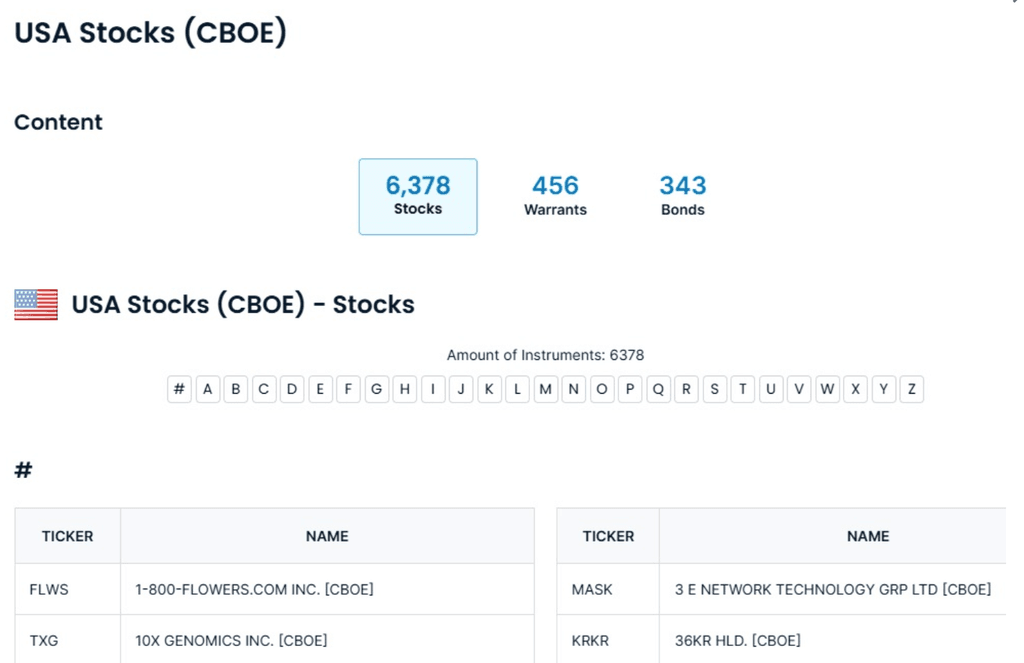Open 1-800-FLOWERS.COM INC. stock entry
The width and height of the screenshot is (1024, 663).
click(x=254, y=589)
